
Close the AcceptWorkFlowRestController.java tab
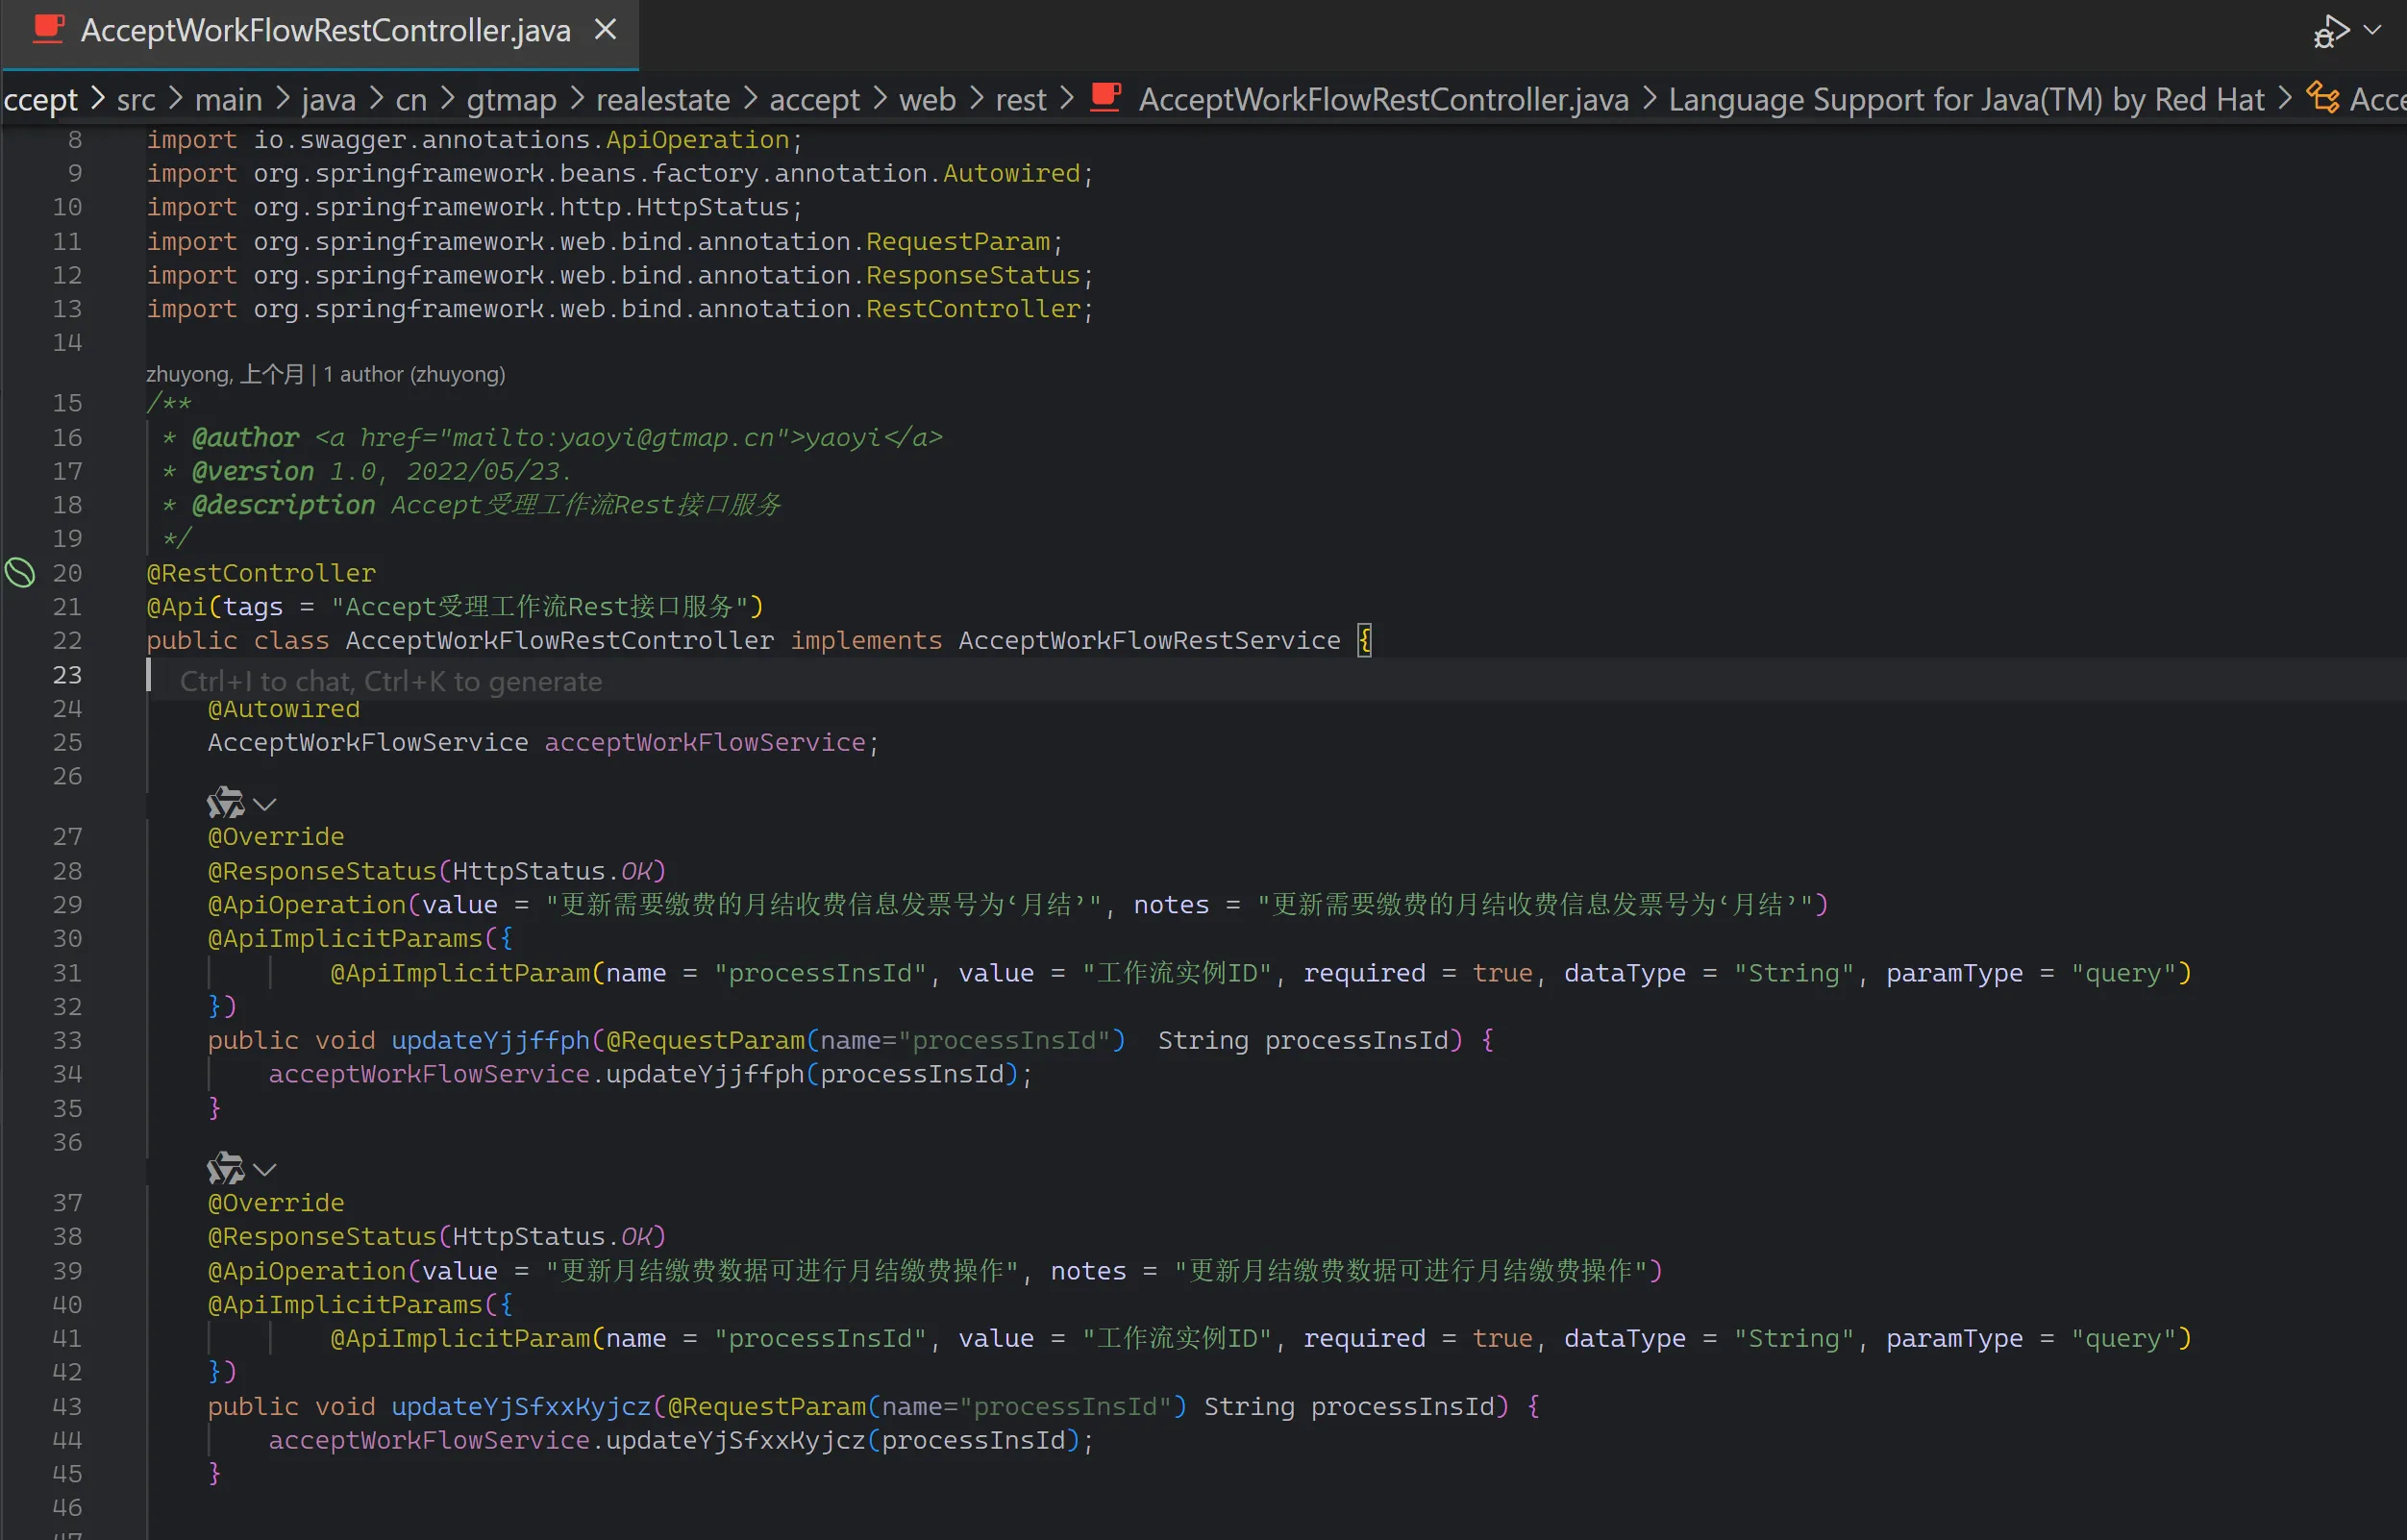[605, 30]
